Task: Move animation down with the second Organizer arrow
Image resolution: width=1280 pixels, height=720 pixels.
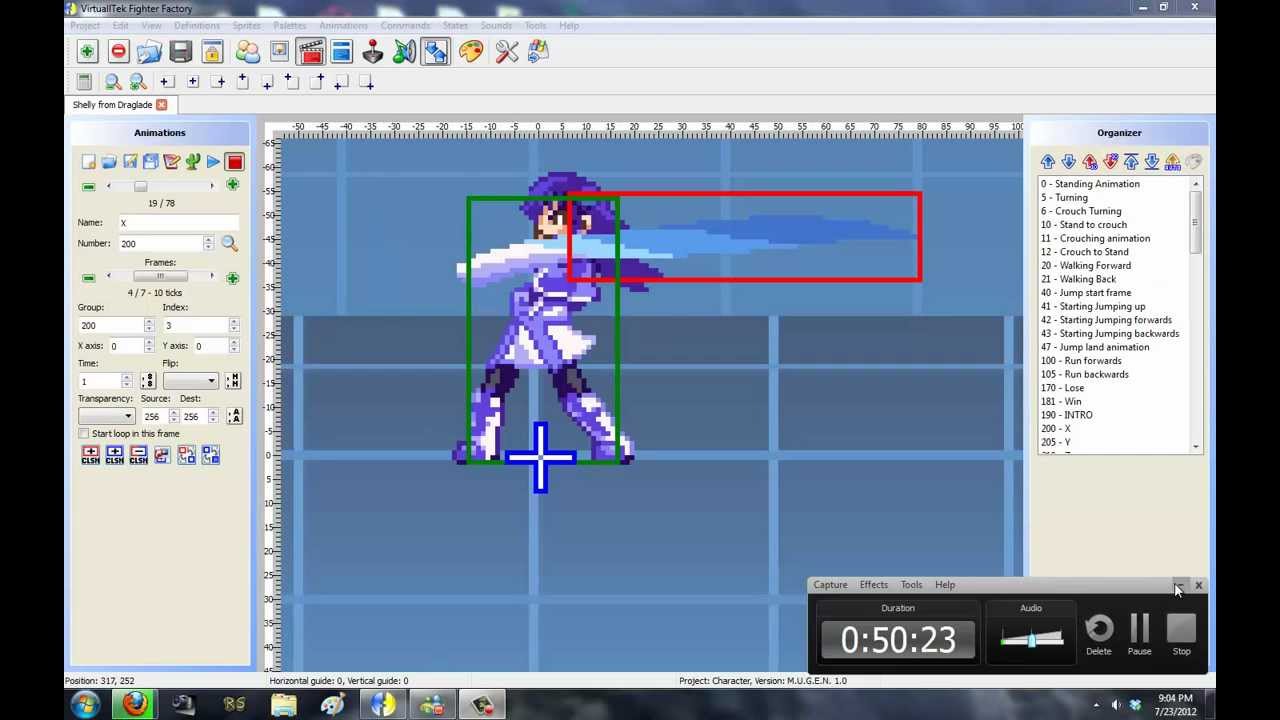Action: coord(1068,161)
